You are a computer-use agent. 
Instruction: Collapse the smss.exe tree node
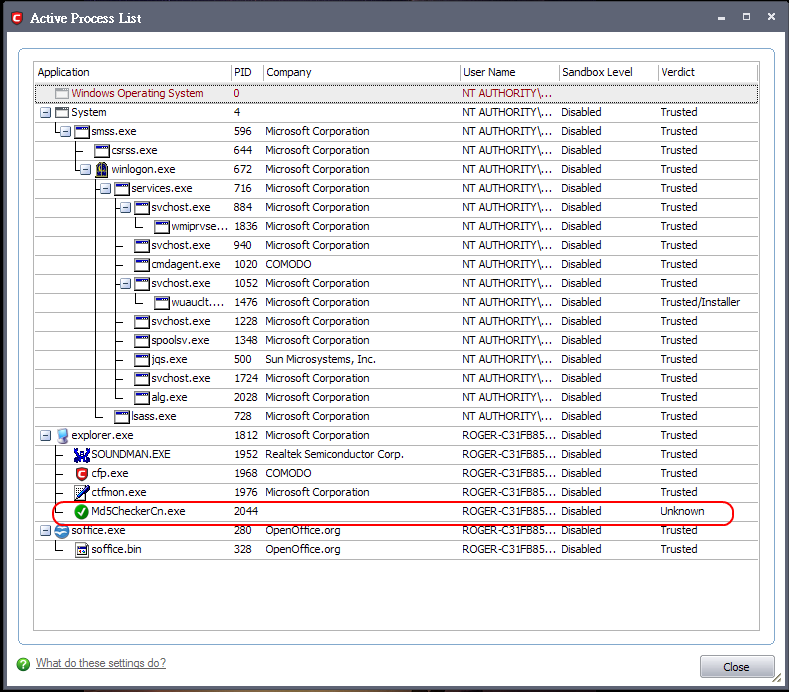pyautogui.click(x=65, y=131)
